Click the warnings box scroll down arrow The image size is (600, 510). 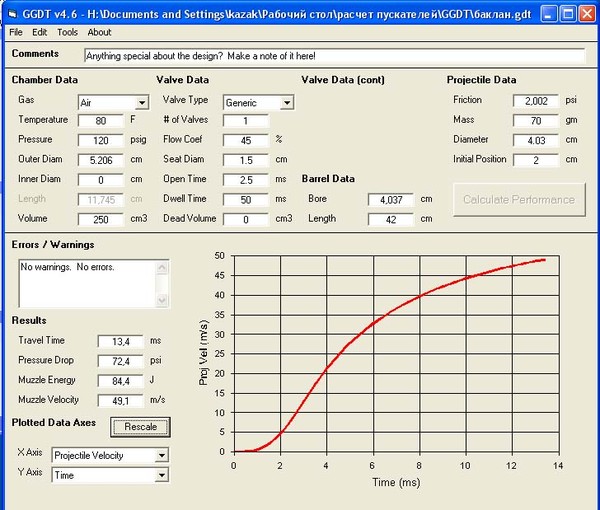tap(162, 300)
